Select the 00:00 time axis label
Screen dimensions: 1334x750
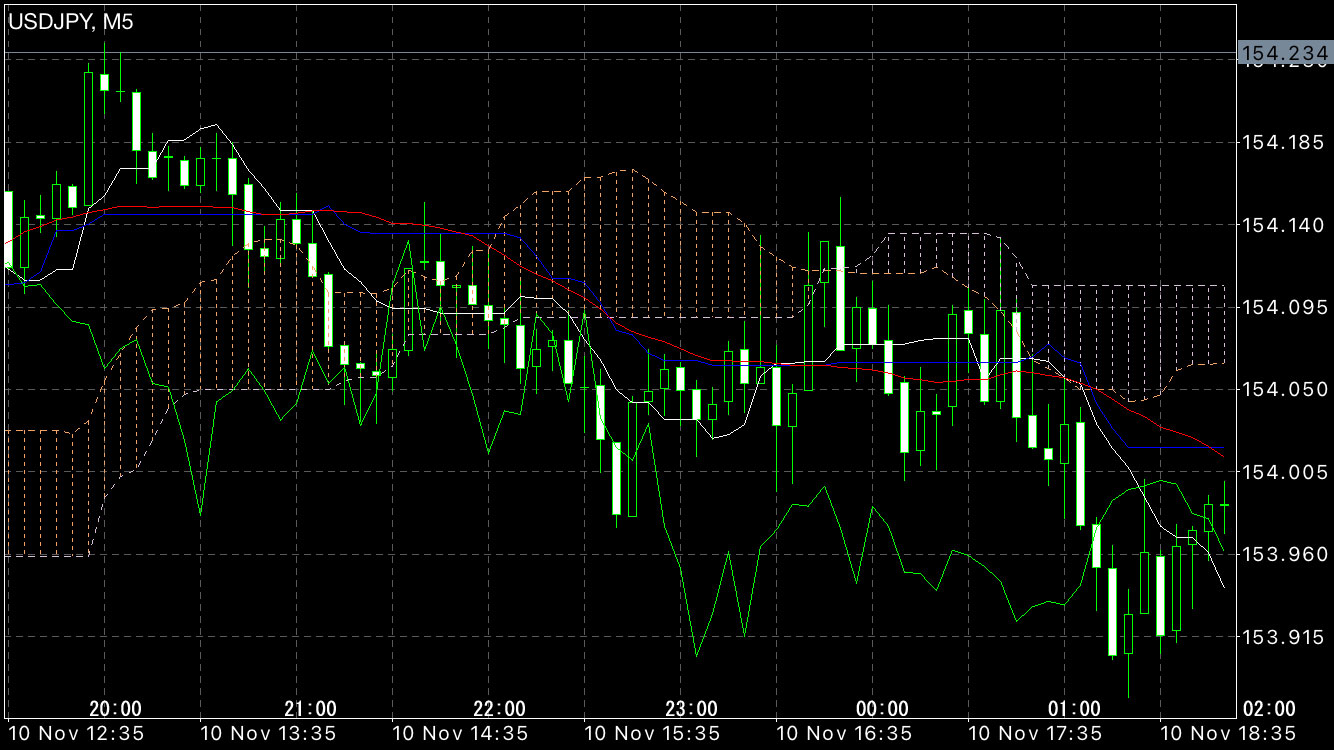click(883, 709)
